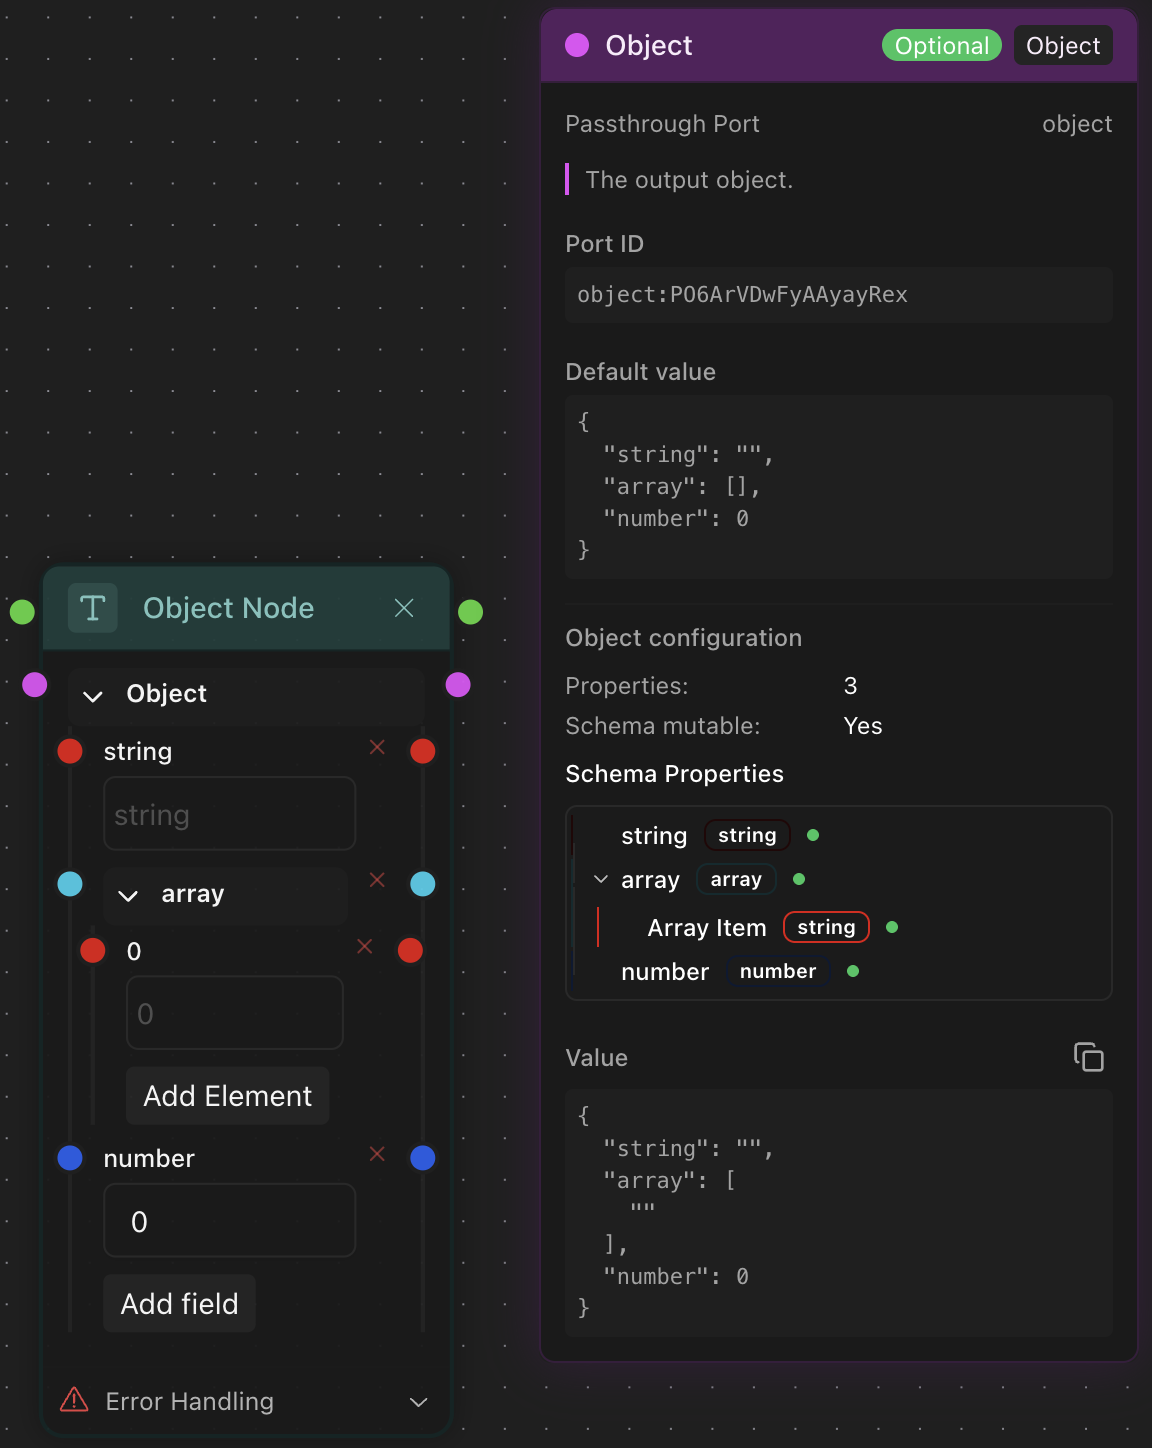Viewport: 1152px width, 1448px height.
Task: Close the Object Node with X icon
Action: 404,608
